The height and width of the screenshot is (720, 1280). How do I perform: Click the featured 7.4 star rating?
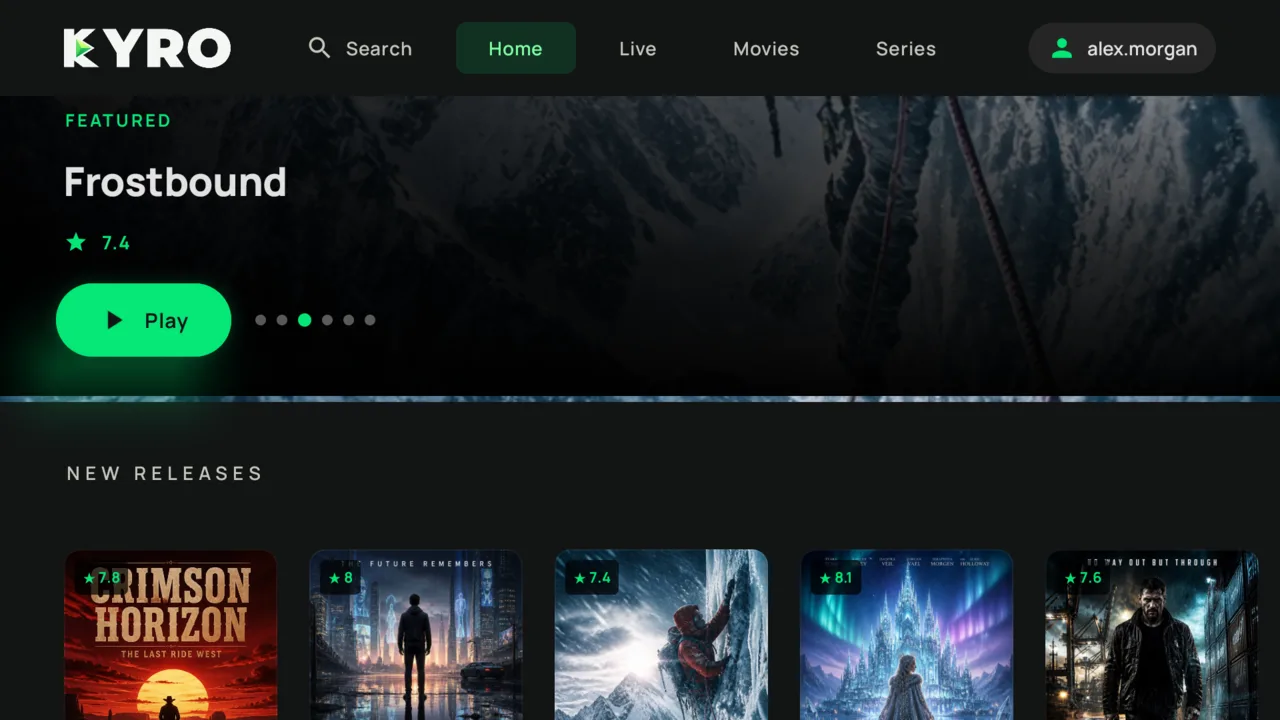[98, 242]
